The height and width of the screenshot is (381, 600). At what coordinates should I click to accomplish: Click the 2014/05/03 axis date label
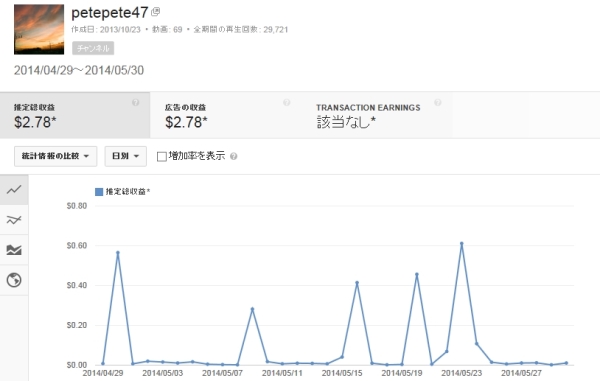[x=163, y=373]
